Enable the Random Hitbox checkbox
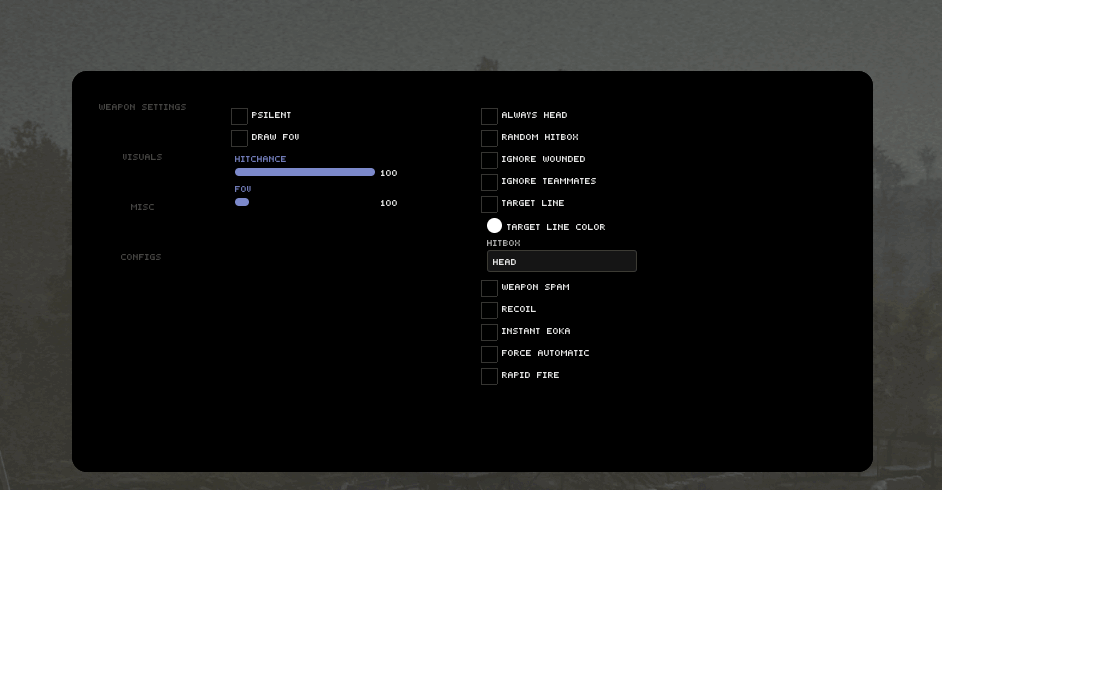The image size is (1110, 679). click(489, 138)
